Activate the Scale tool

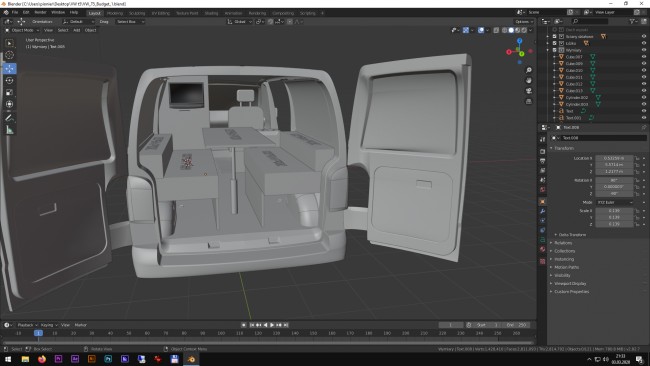(10, 92)
